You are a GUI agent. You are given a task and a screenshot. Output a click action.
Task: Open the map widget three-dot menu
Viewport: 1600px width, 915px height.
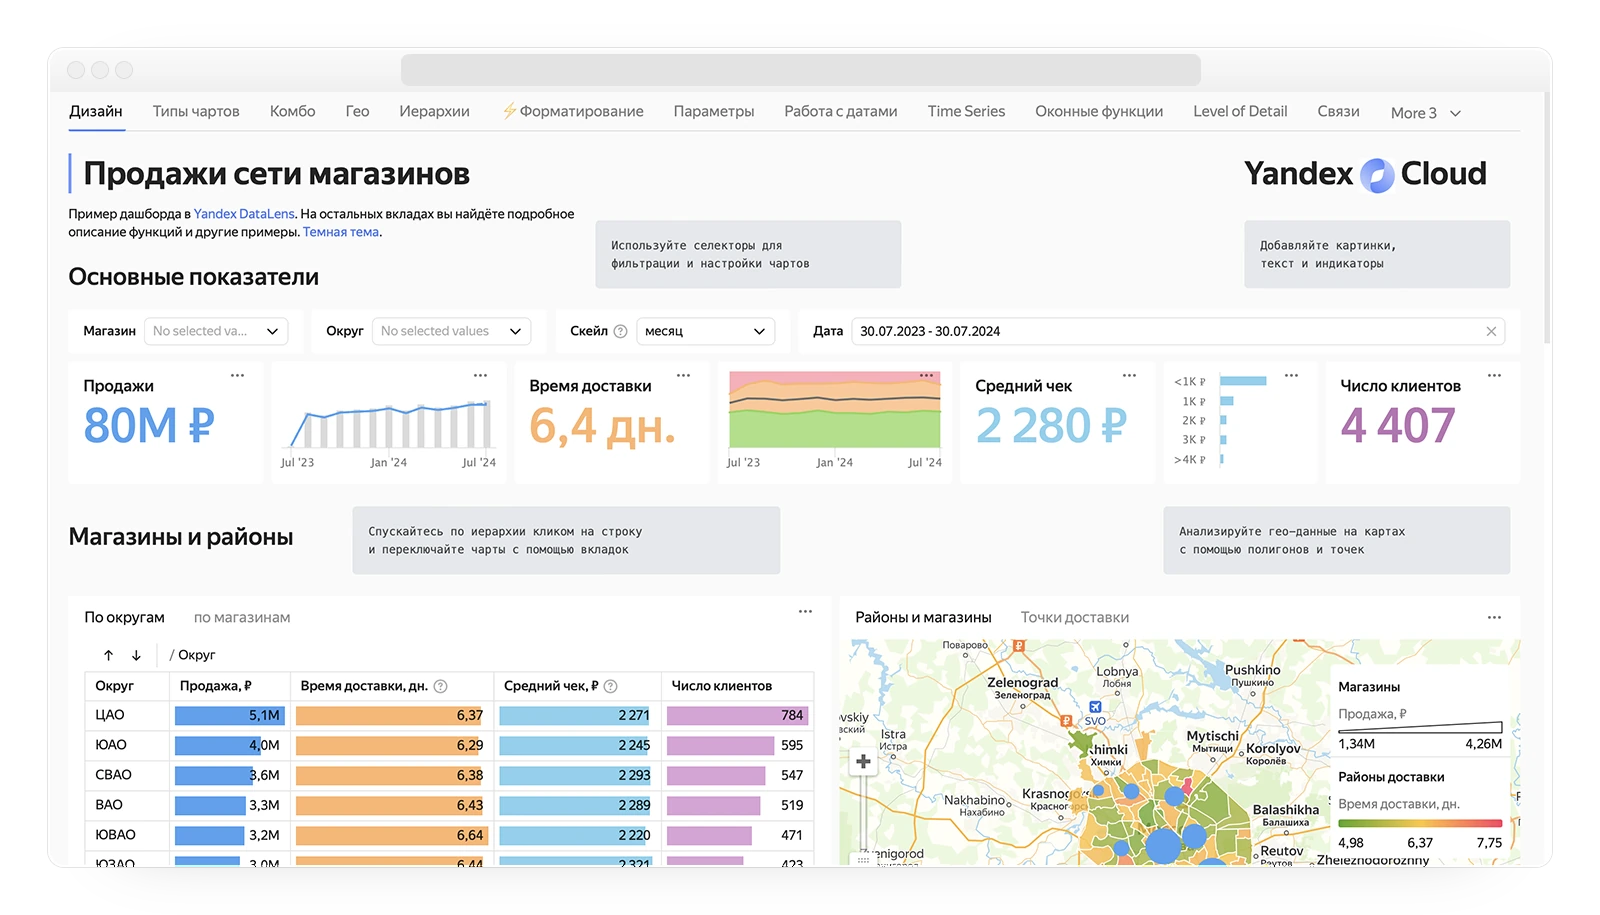tap(1494, 618)
